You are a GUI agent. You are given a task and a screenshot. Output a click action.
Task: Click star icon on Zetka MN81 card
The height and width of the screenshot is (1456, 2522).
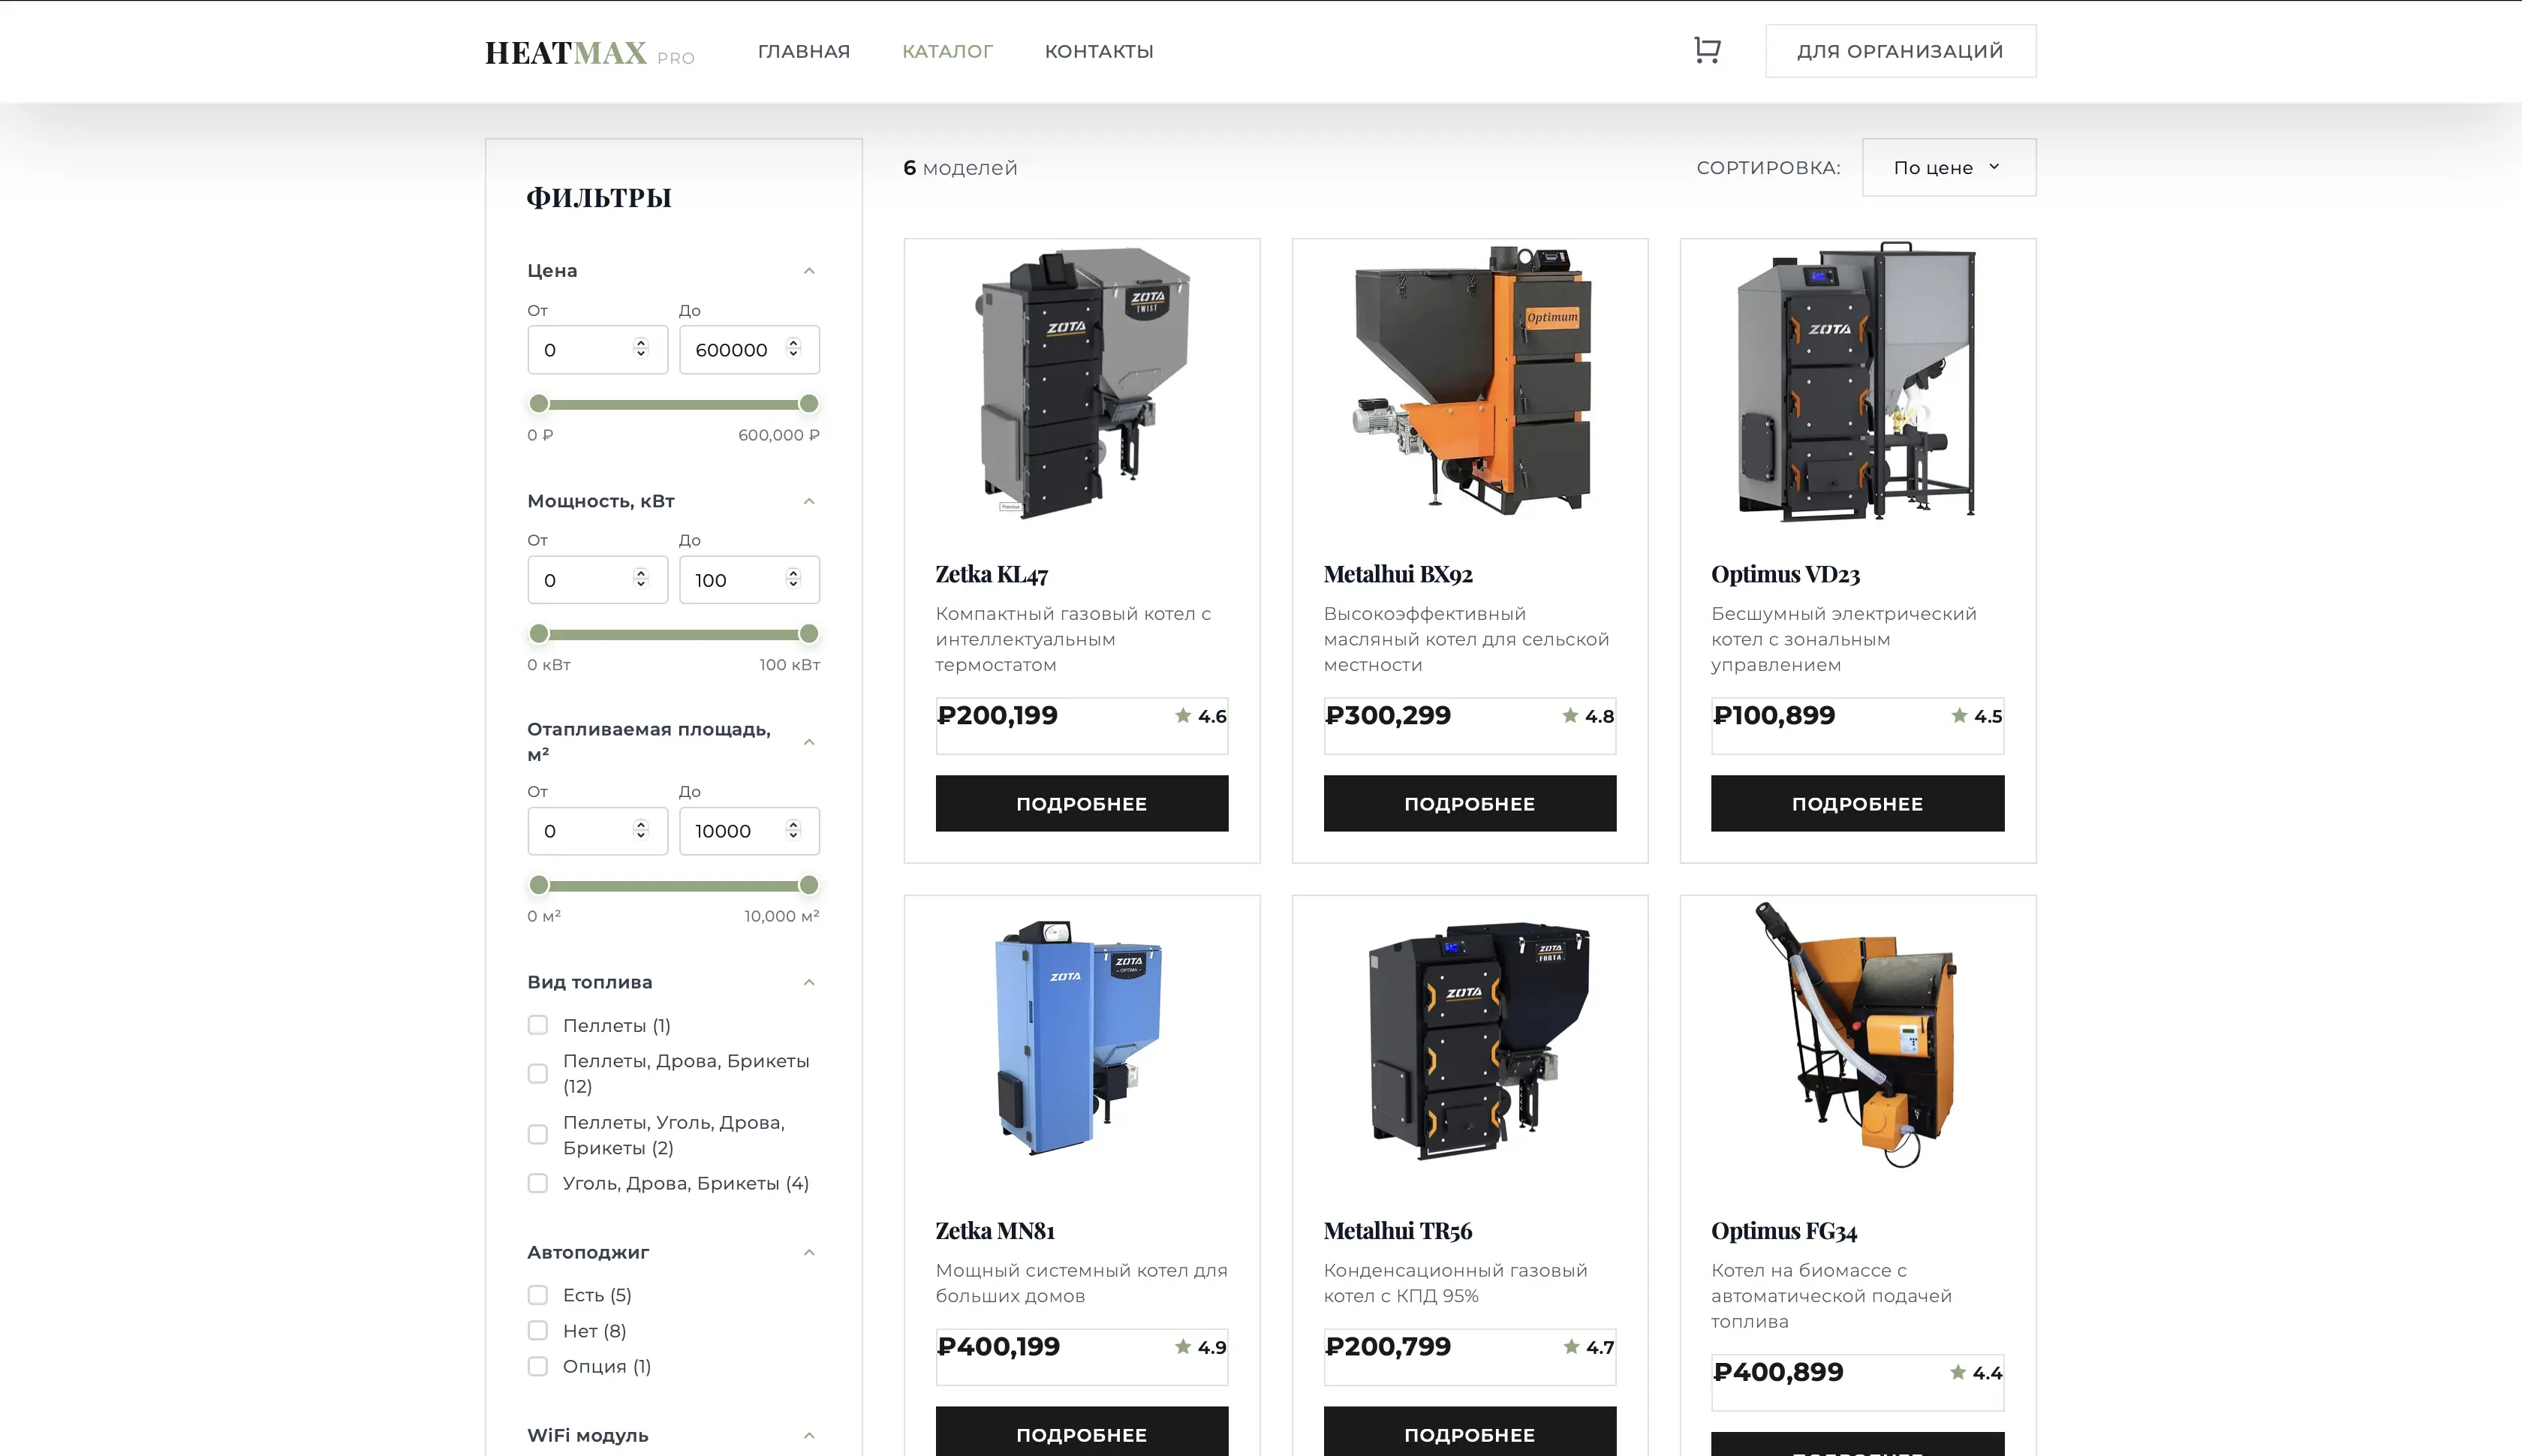(x=1183, y=1346)
